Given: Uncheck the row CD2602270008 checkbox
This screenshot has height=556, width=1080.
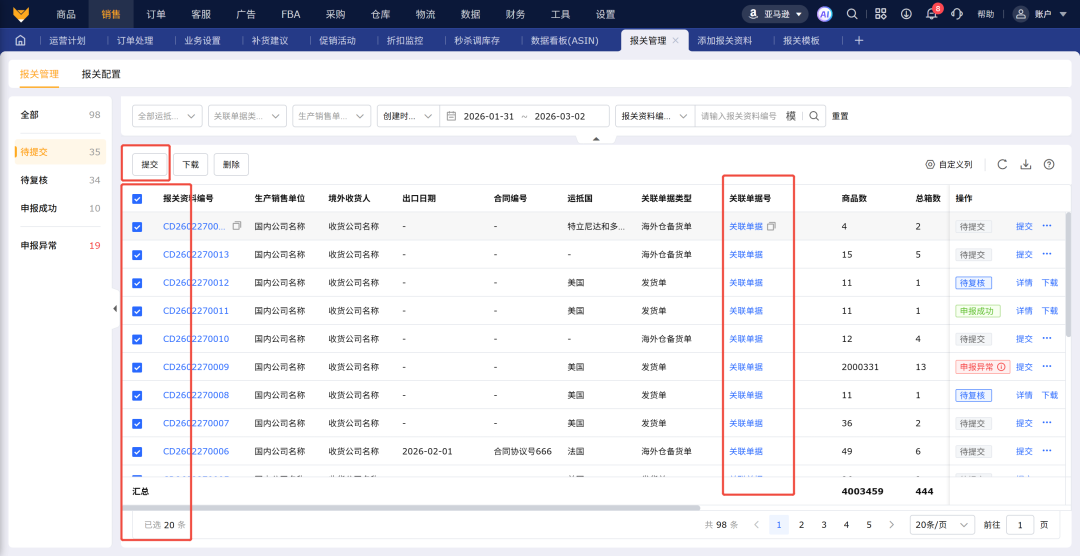Looking at the screenshot, I should click(137, 395).
